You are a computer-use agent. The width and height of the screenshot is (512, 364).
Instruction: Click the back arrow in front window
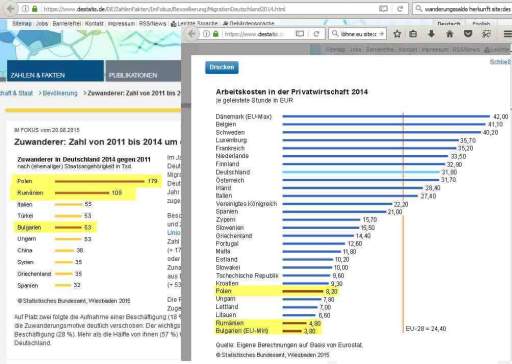click(x=192, y=34)
